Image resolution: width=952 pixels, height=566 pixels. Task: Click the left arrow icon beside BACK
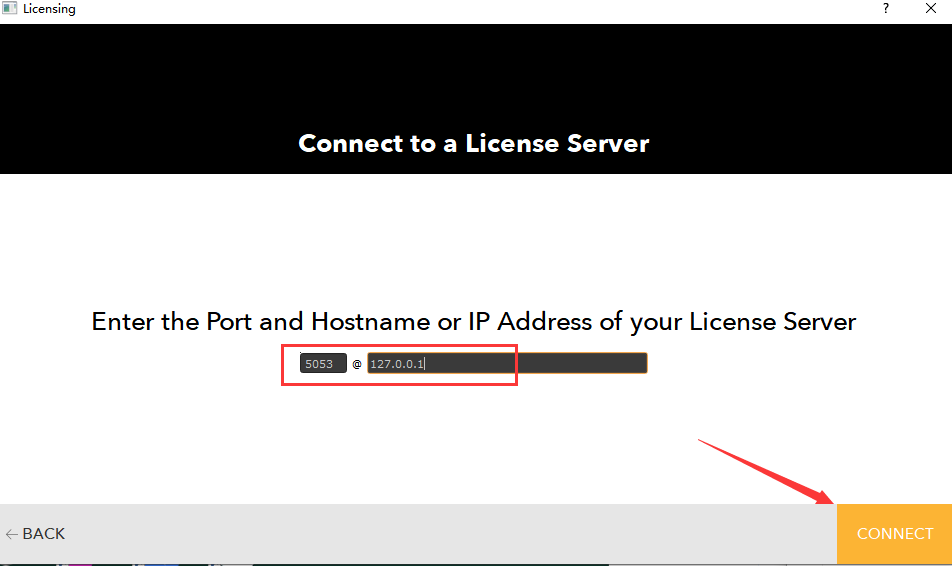coord(11,534)
